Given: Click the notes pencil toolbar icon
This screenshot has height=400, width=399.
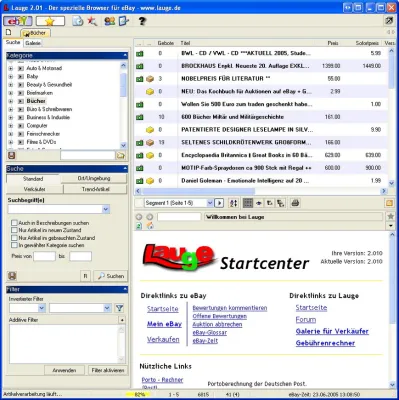Looking at the screenshot, I should pyautogui.click(x=124, y=21).
